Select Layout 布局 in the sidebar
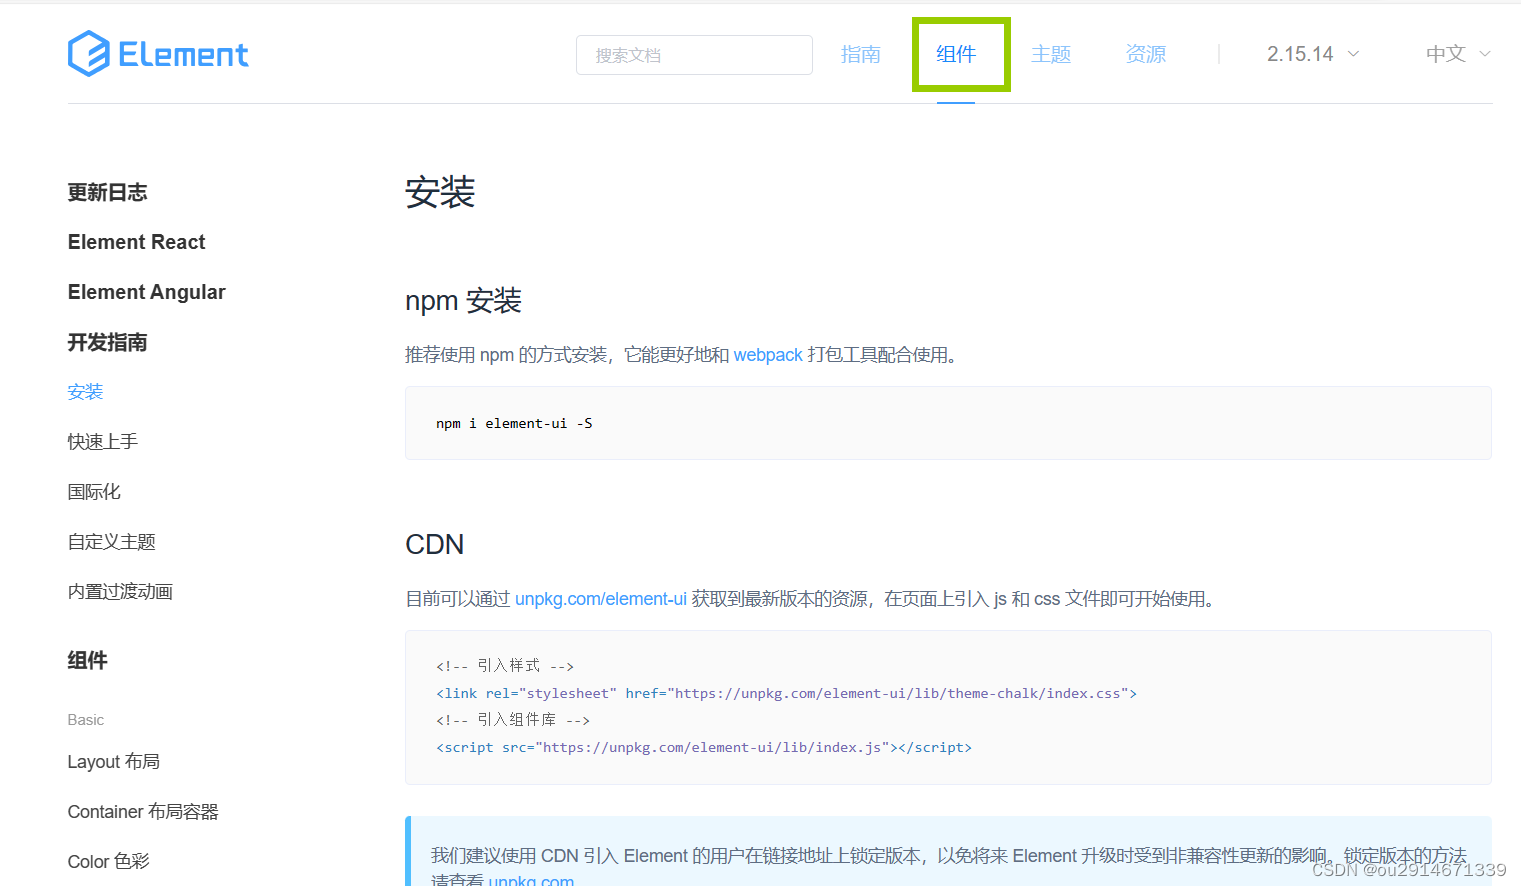Viewport: 1521px width, 886px height. (113, 762)
